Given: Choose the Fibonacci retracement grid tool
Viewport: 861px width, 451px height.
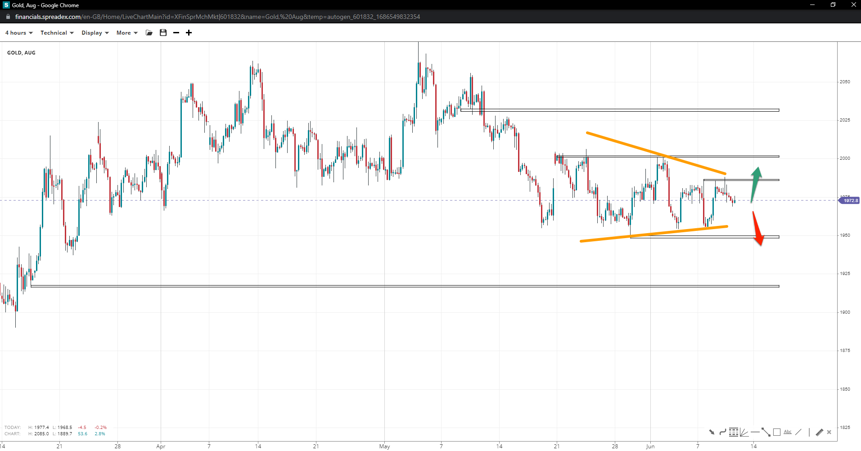Looking at the screenshot, I should point(733,432).
